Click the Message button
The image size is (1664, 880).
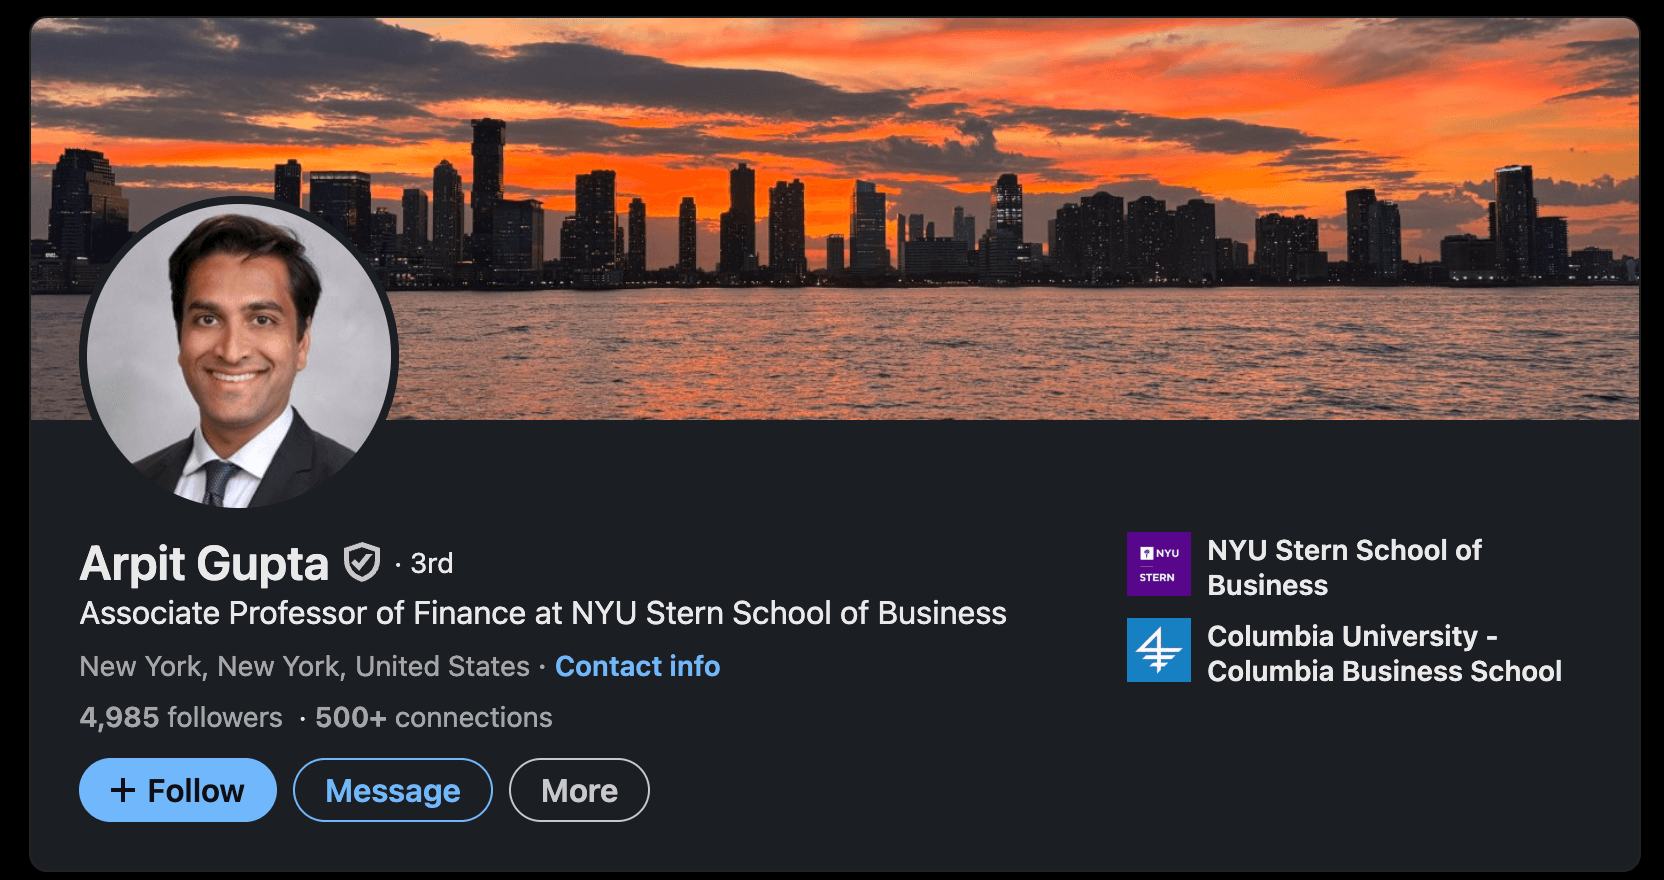click(393, 790)
